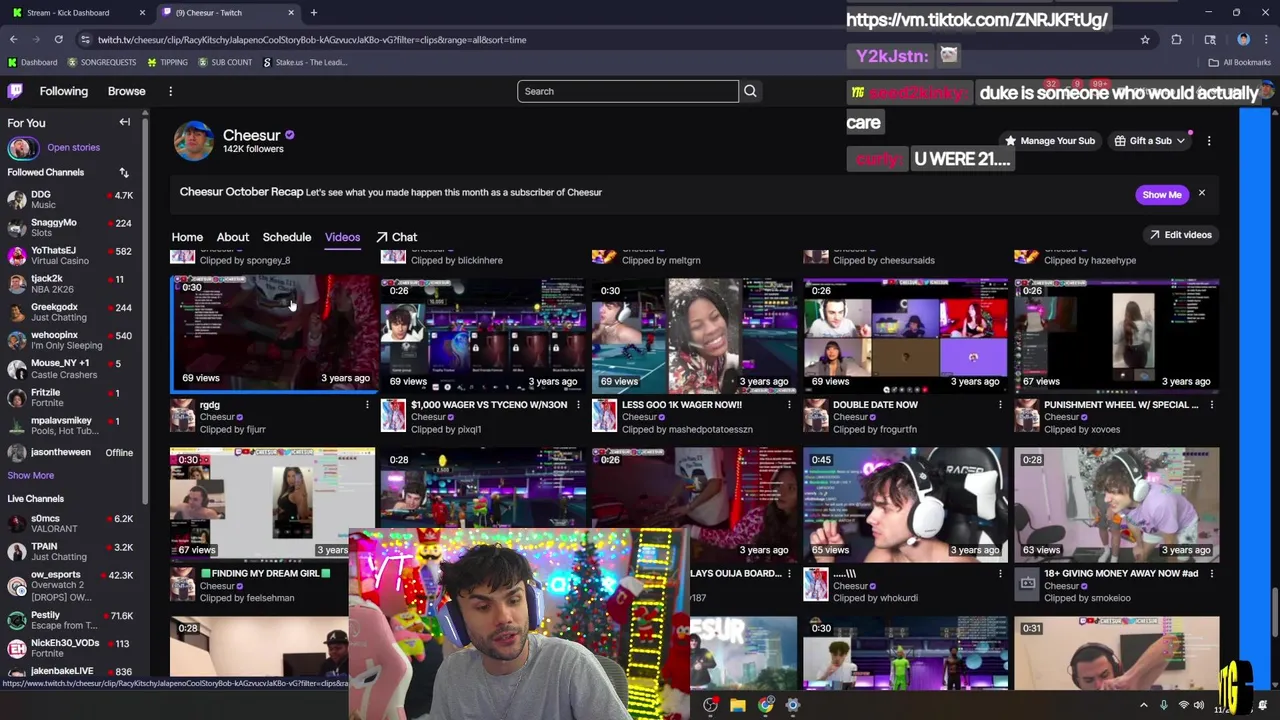Click the search magnifier button

(x=750, y=91)
